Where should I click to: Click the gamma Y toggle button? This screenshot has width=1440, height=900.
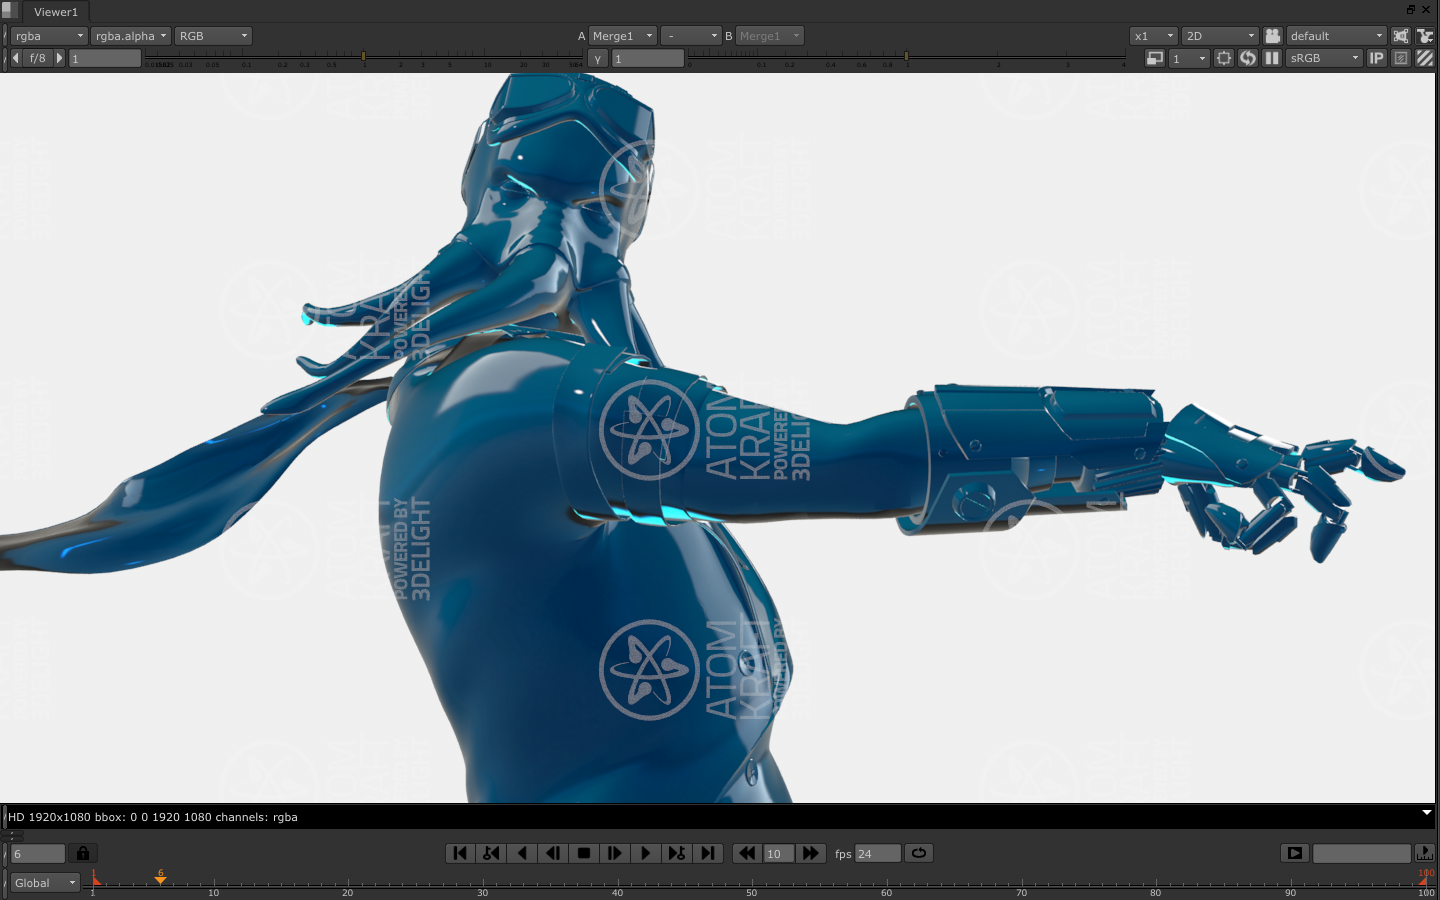[x=598, y=58]
